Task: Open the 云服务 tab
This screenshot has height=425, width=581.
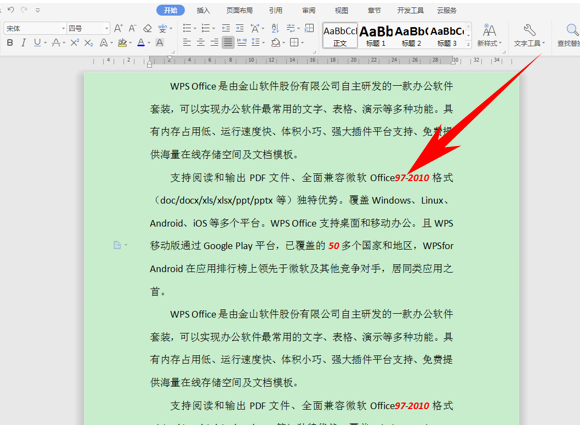Action: point(446,10)
